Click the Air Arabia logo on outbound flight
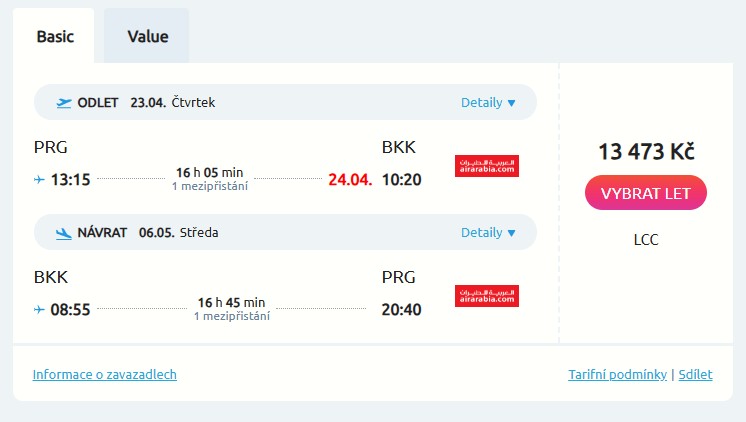Viewport: 746px width, 422px height. coord(487,166)
